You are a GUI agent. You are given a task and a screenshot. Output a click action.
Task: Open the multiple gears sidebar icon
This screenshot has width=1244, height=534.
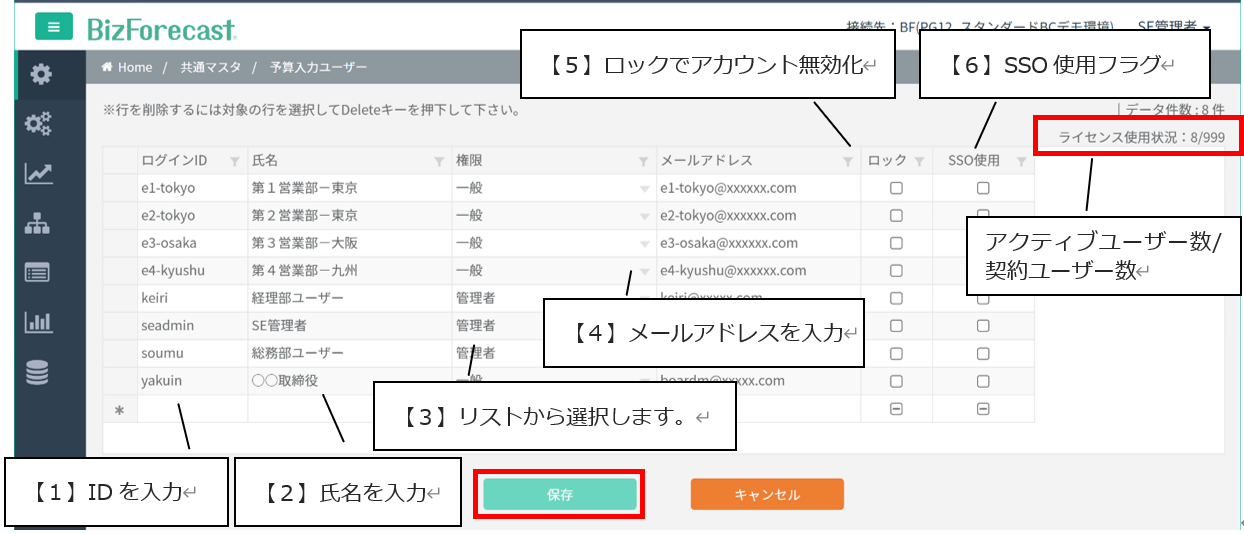point(40,123)
